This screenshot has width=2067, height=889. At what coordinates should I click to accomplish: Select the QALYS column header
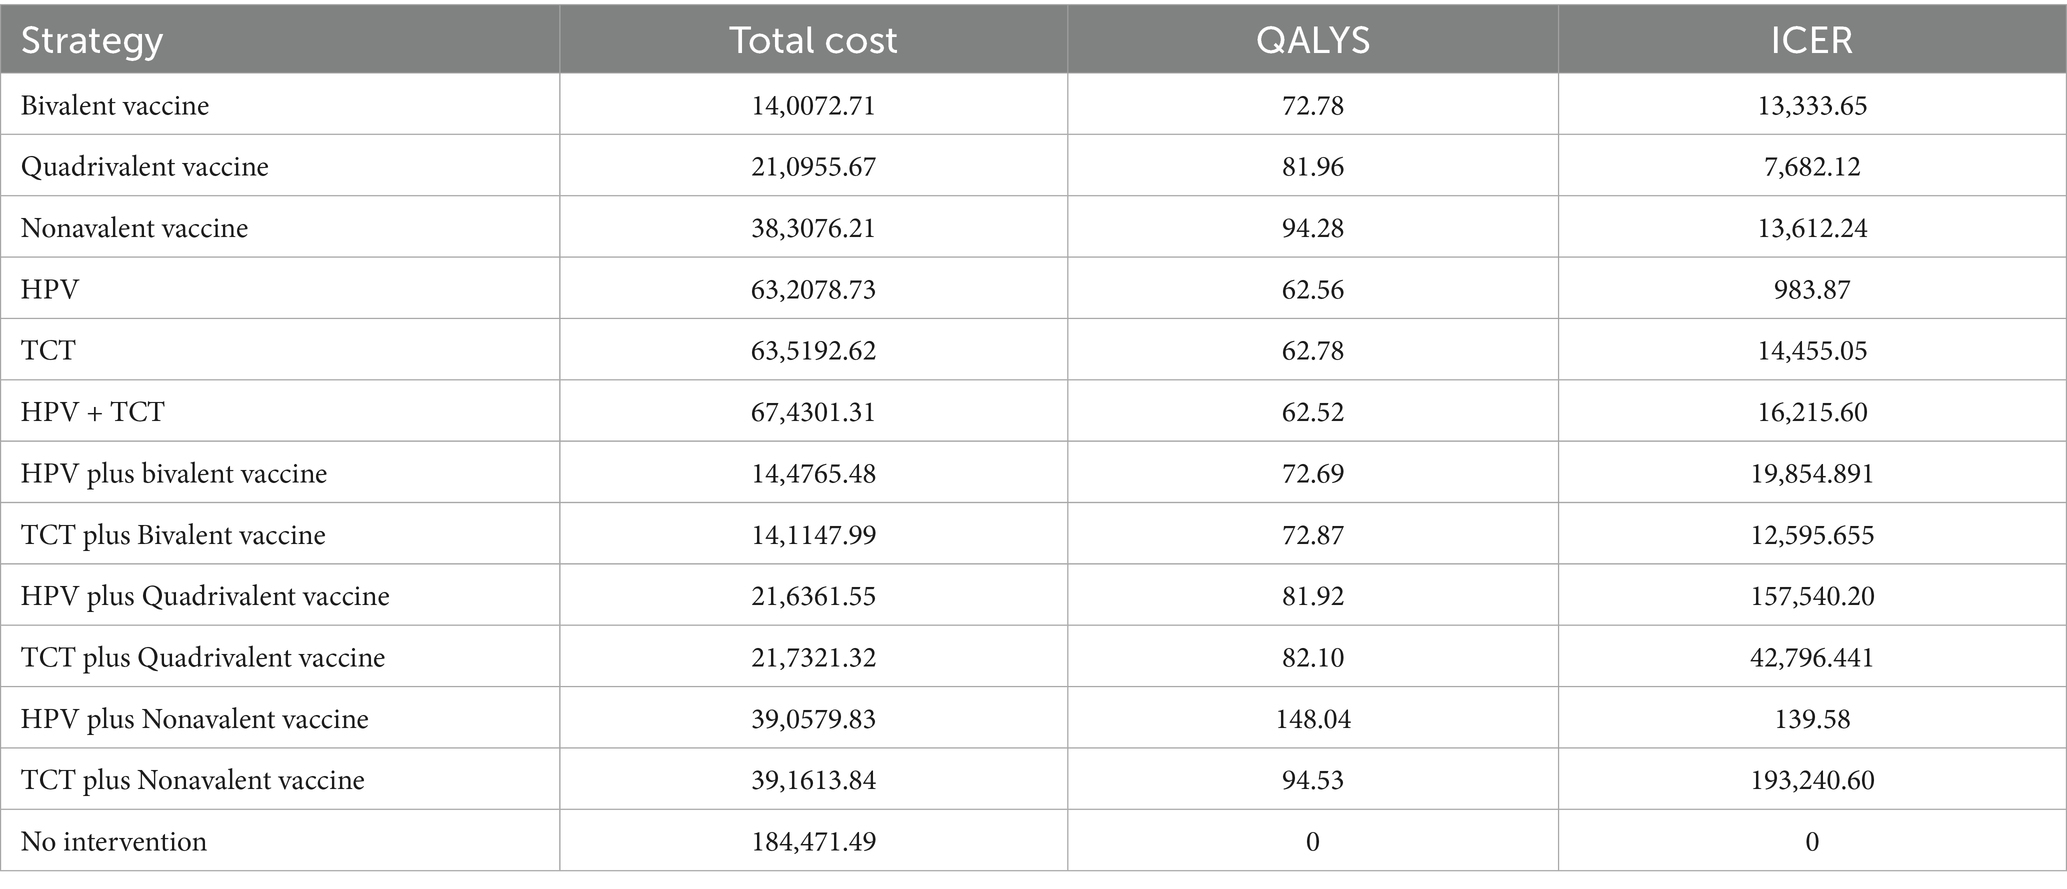click(x=1312, y=40)
